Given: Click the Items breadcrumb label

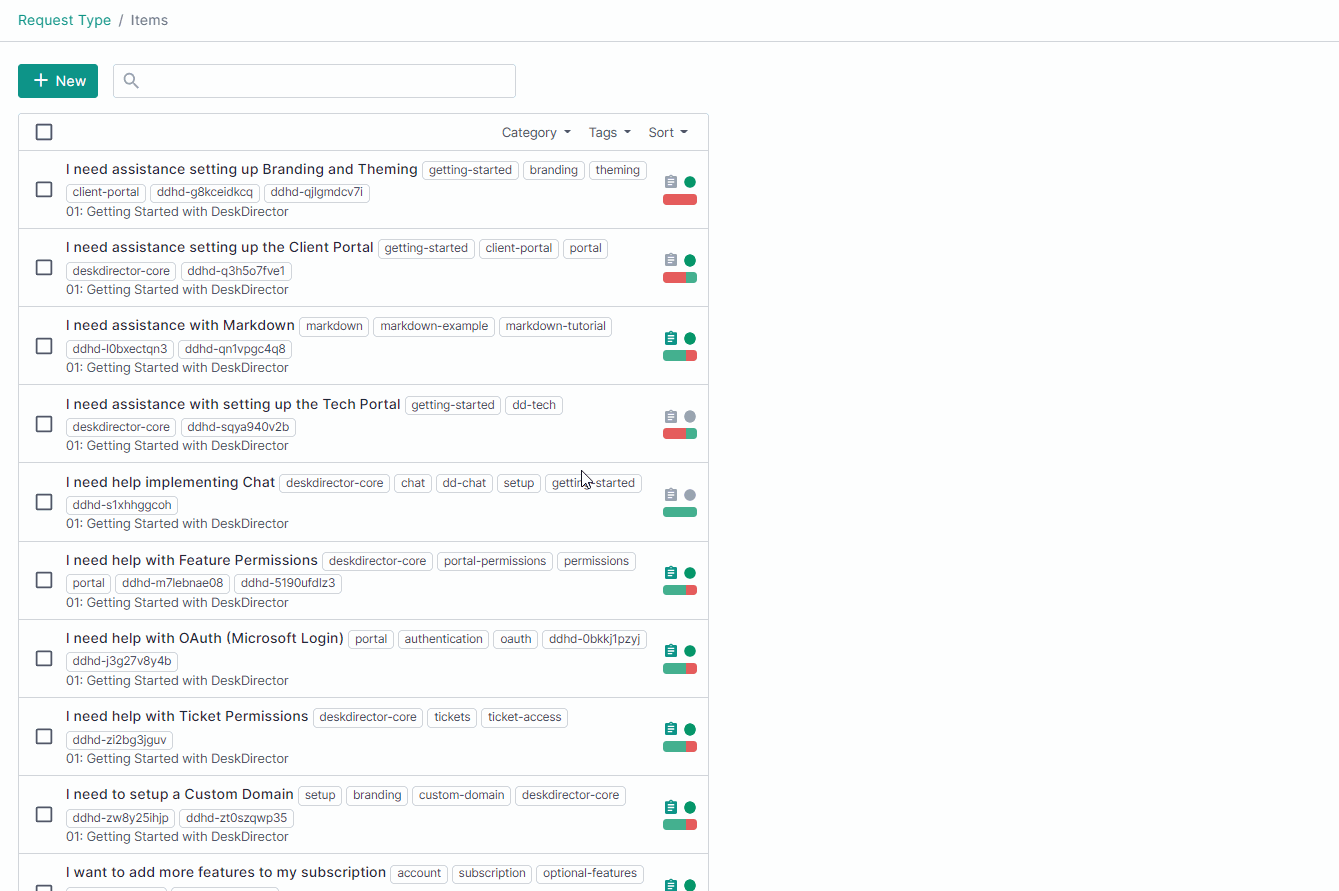Looking at the screenshot, I should coord(149,20).
